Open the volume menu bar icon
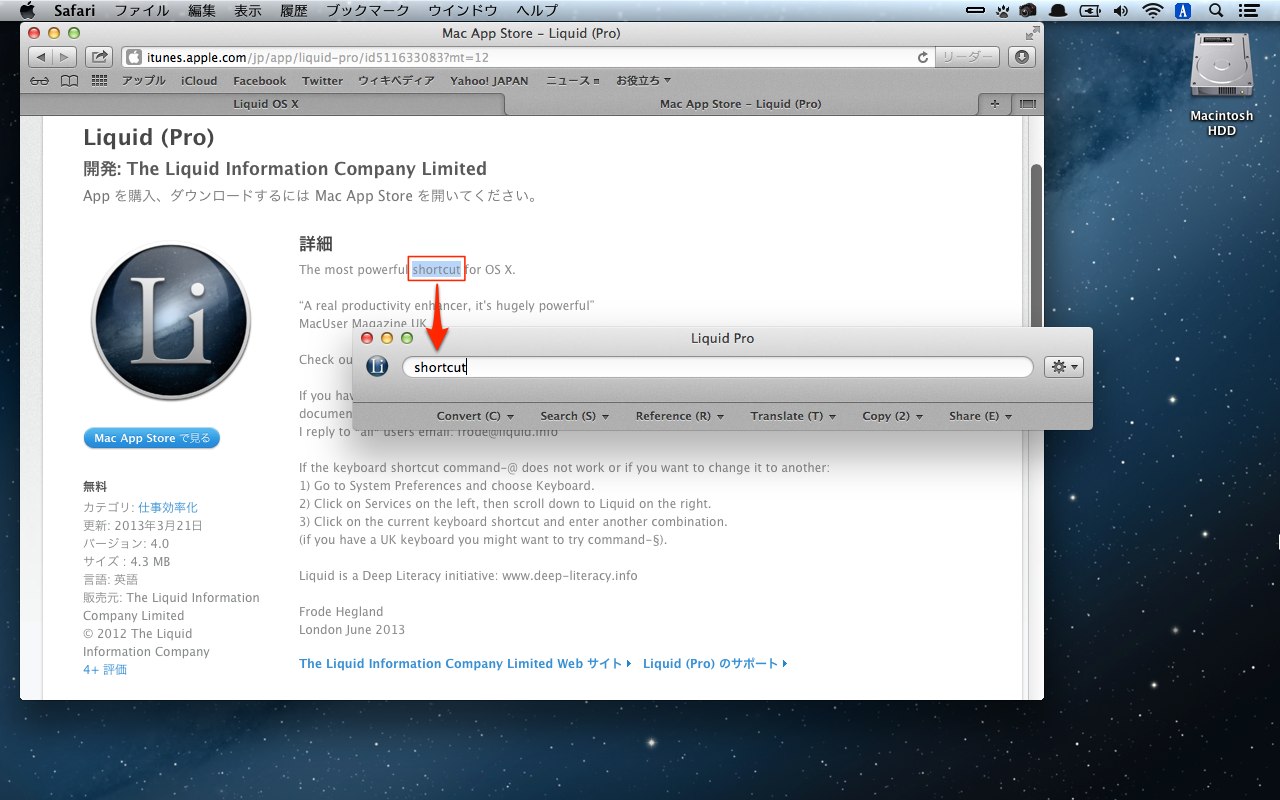1280x800 pixels. (x=1120, y=11)
